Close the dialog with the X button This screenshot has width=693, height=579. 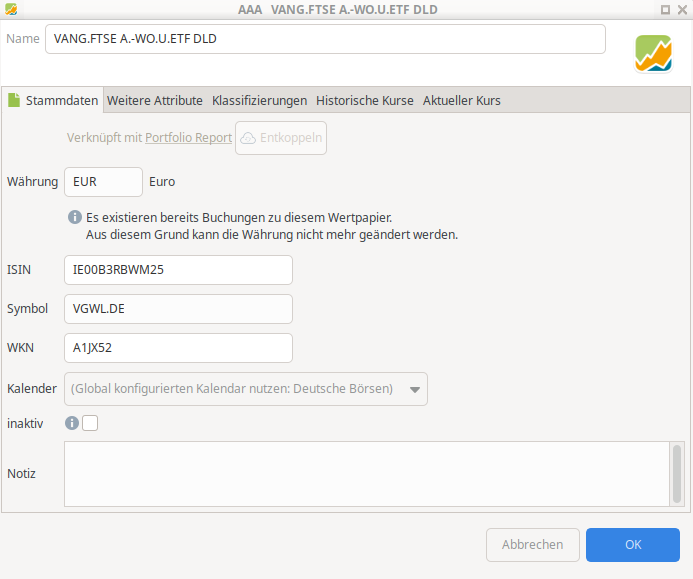click(682, 10)
